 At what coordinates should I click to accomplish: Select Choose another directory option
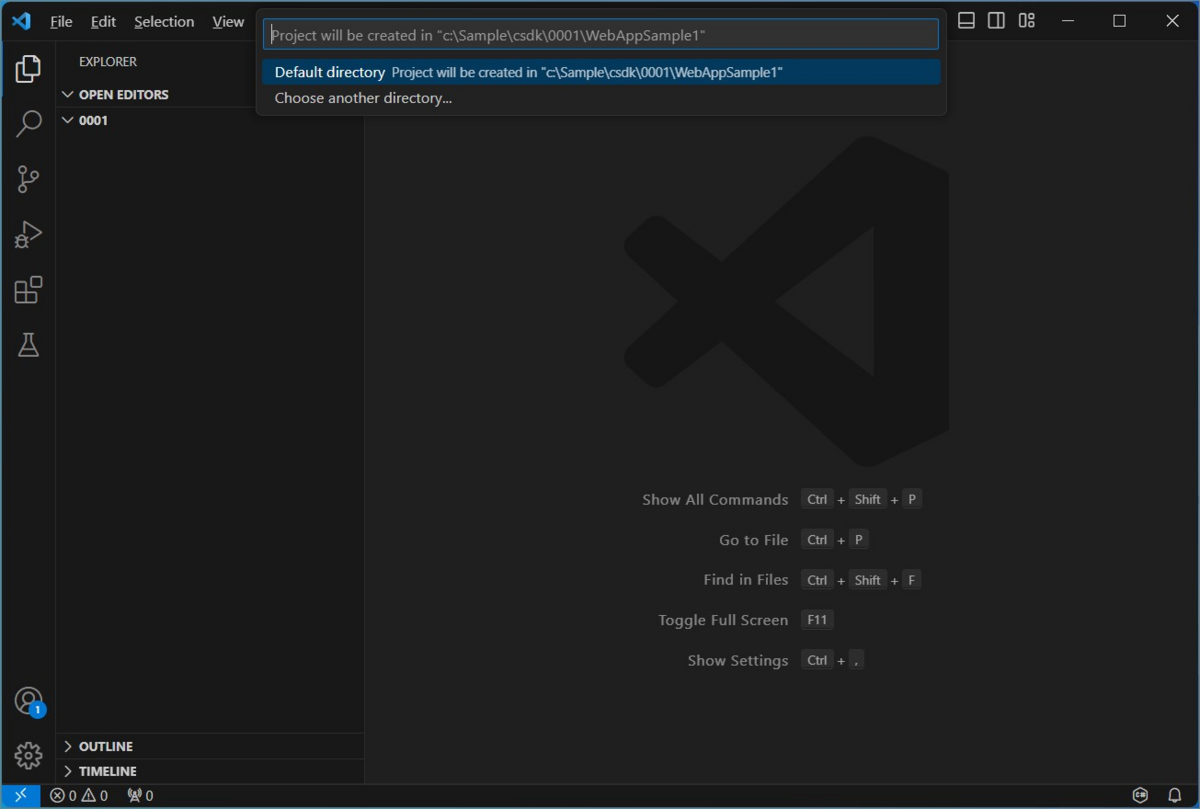(601, 98)
